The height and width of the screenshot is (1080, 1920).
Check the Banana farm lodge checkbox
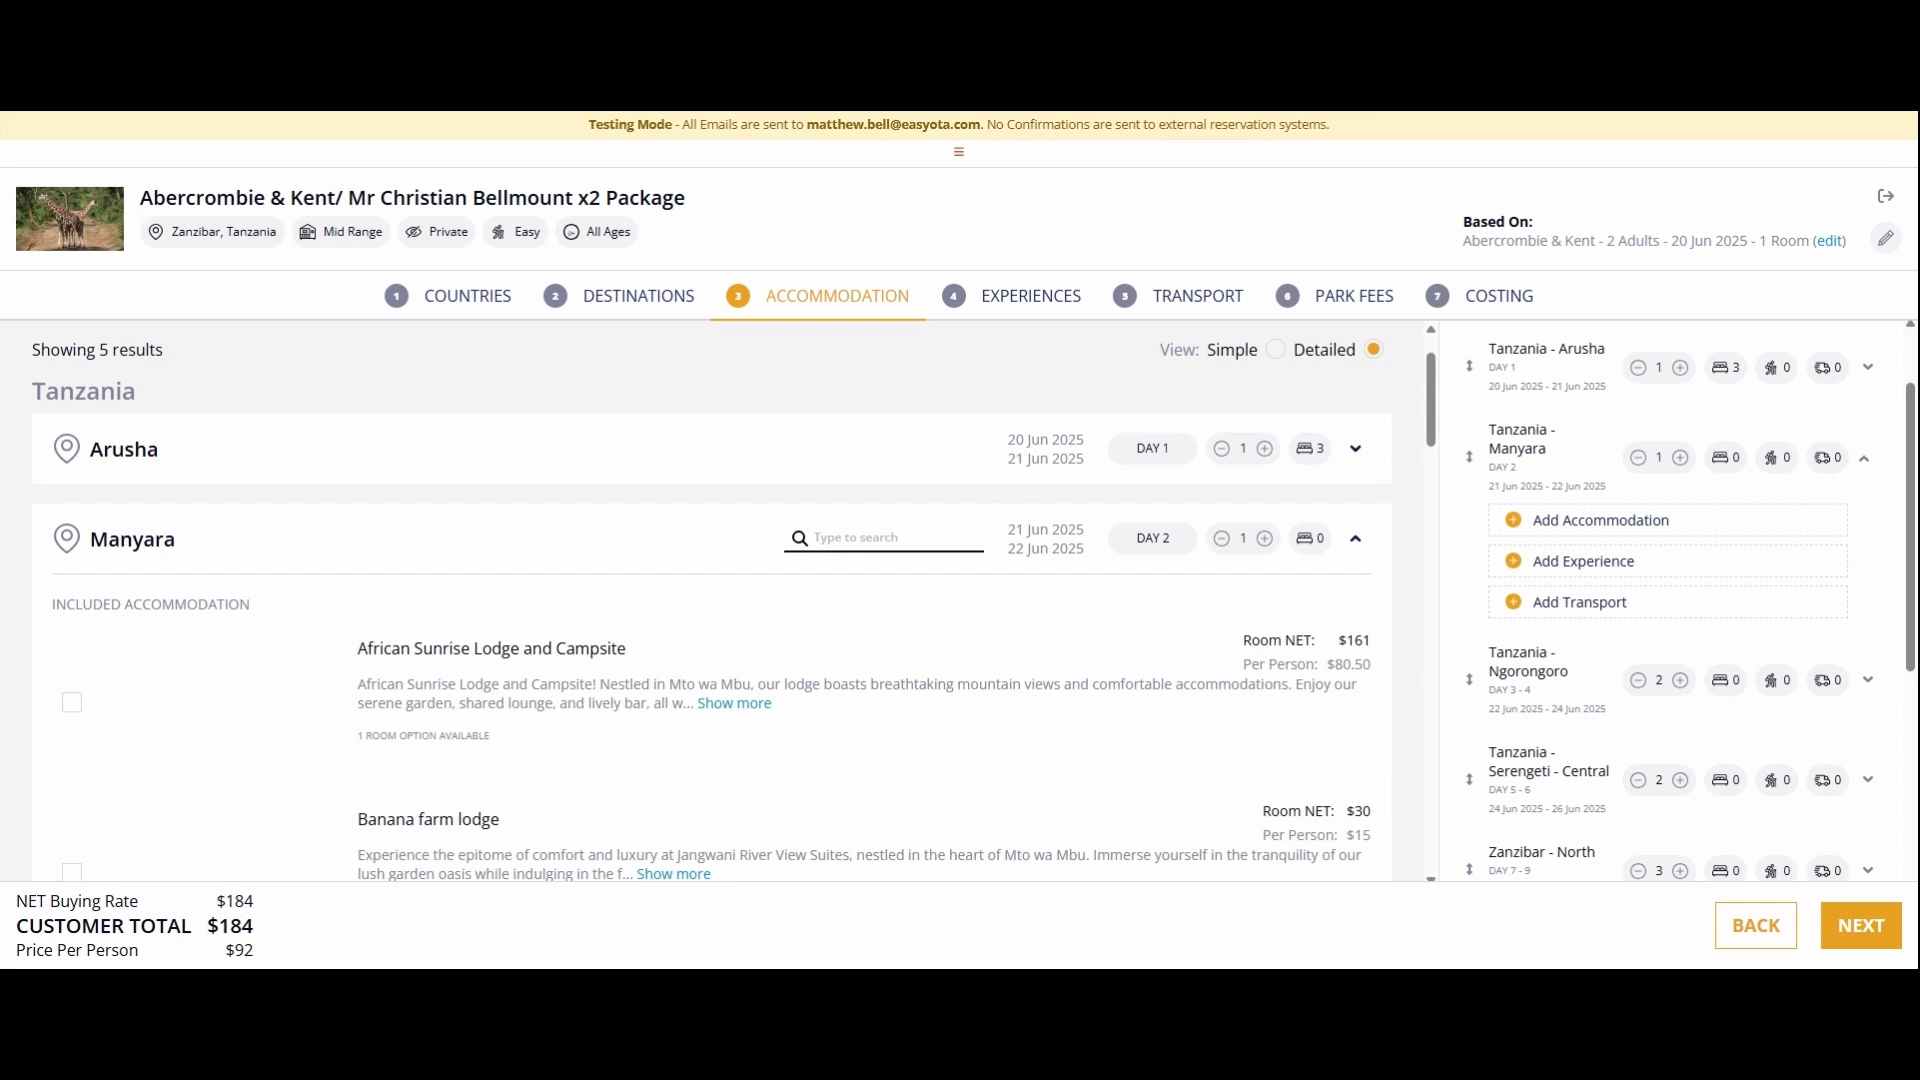pos(72,872)
